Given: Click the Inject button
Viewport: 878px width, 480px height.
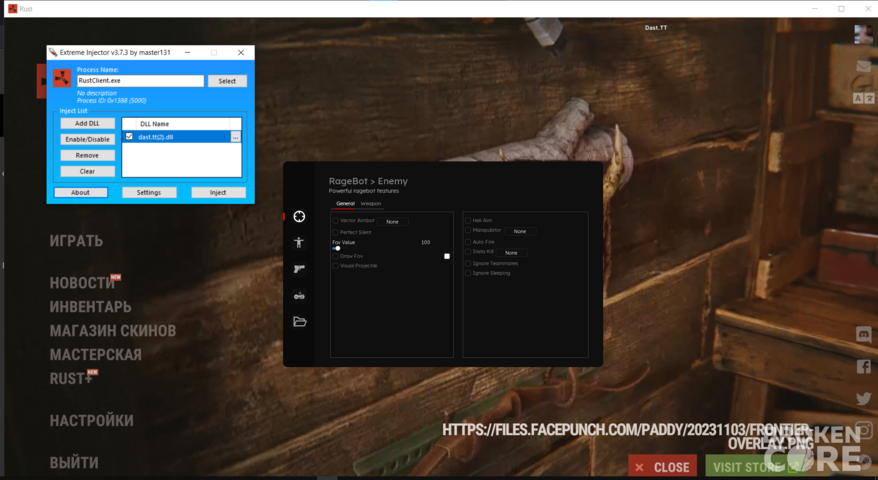Looking at the screenshot, I should coord(218,192).
